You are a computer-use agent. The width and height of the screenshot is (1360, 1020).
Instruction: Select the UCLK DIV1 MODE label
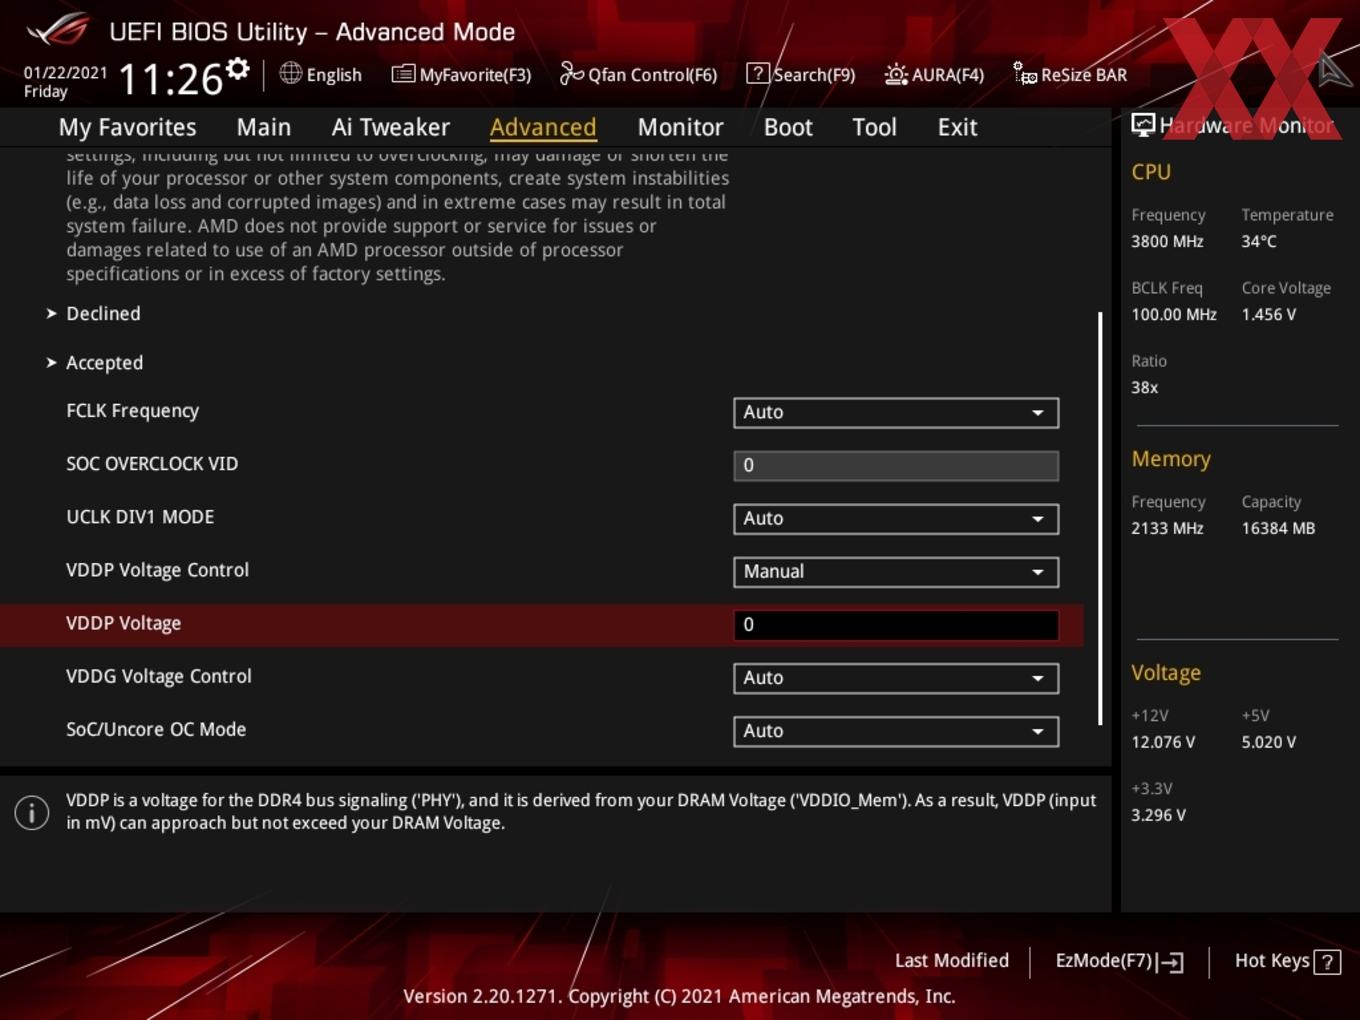pos(140,517)
